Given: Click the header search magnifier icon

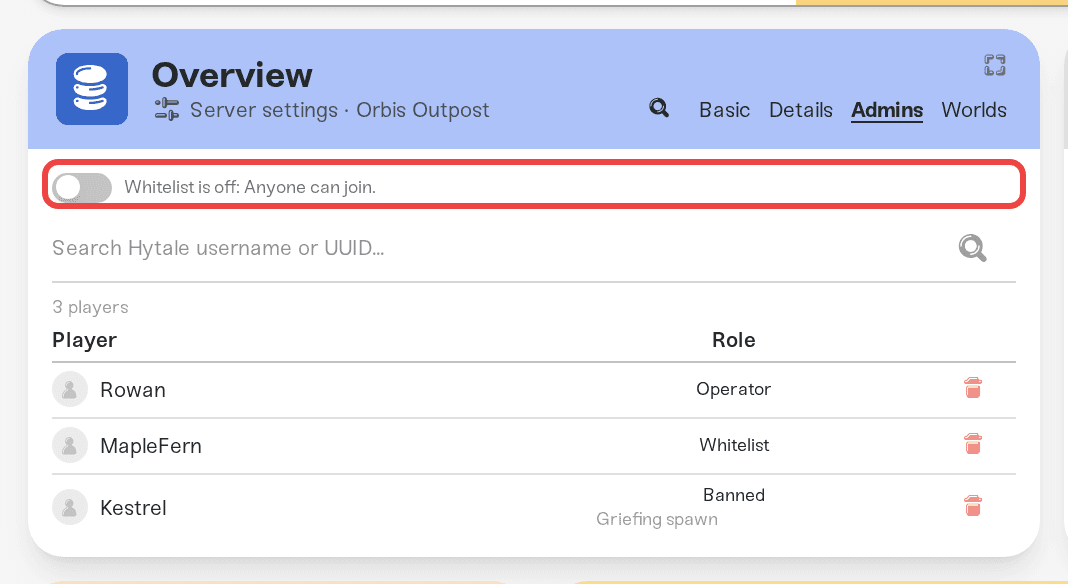Looking at the screenshot, I should (x=659, y=108).
